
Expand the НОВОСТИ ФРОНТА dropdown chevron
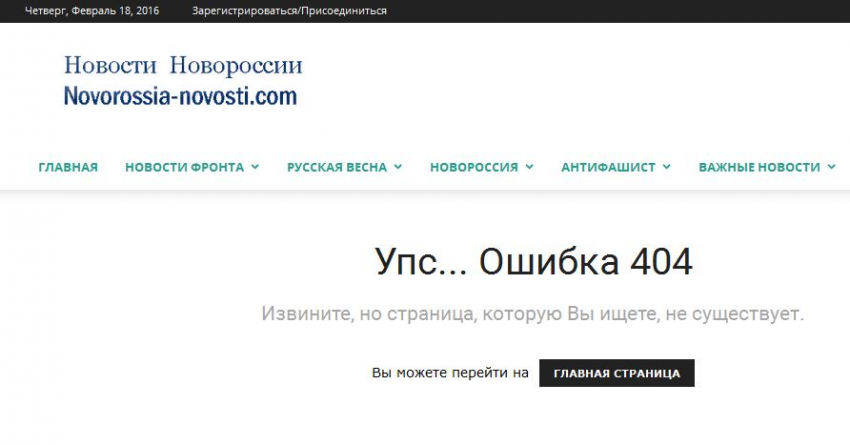pyautogui.click(x=255, y=168)
